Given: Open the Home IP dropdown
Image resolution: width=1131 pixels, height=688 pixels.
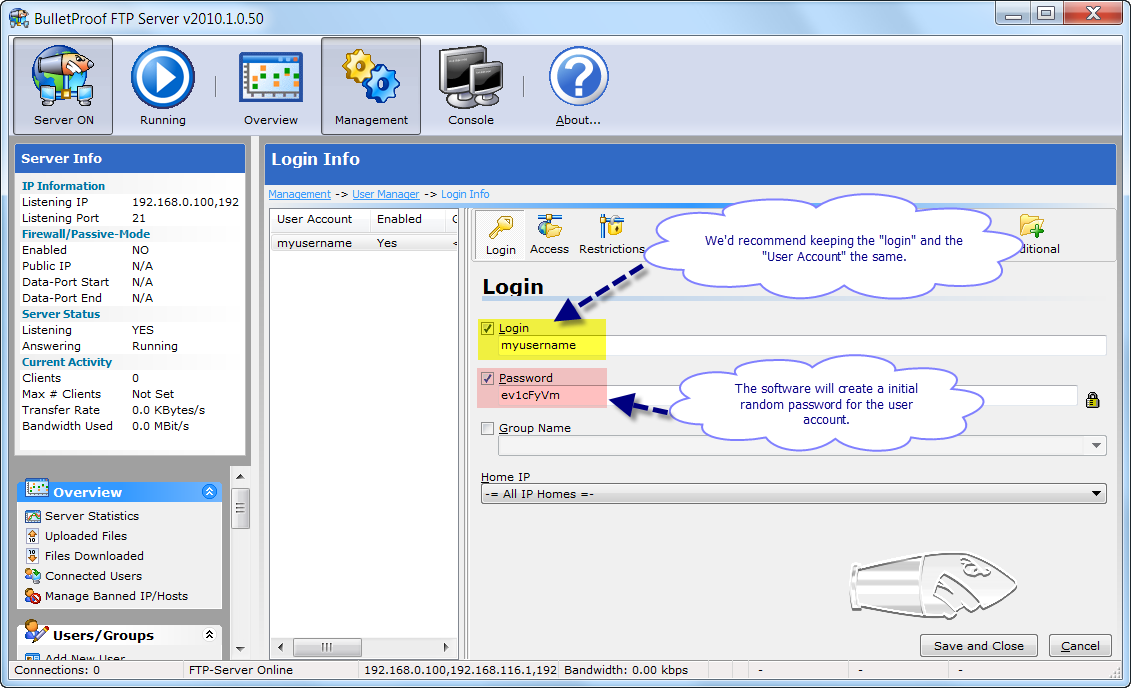Looking at the screenshot, I should [x=793, y=494].
